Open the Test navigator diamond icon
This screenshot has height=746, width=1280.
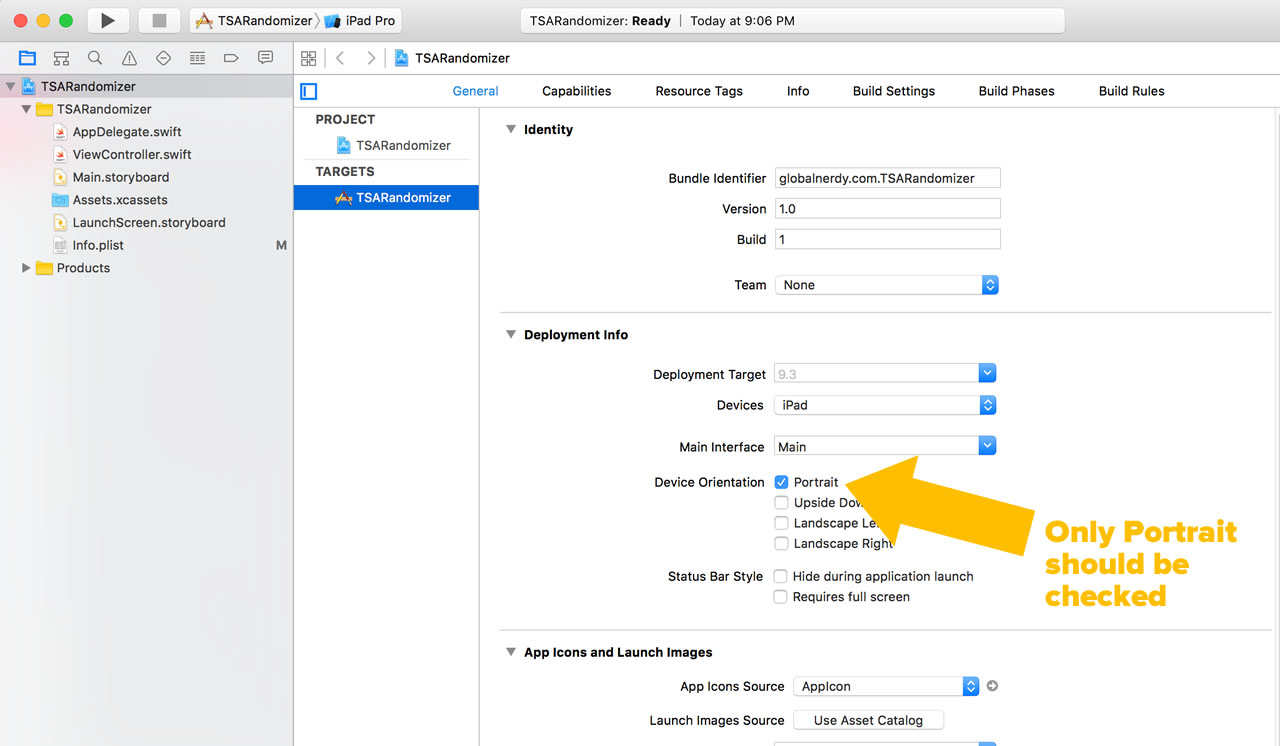coord(163,58)
